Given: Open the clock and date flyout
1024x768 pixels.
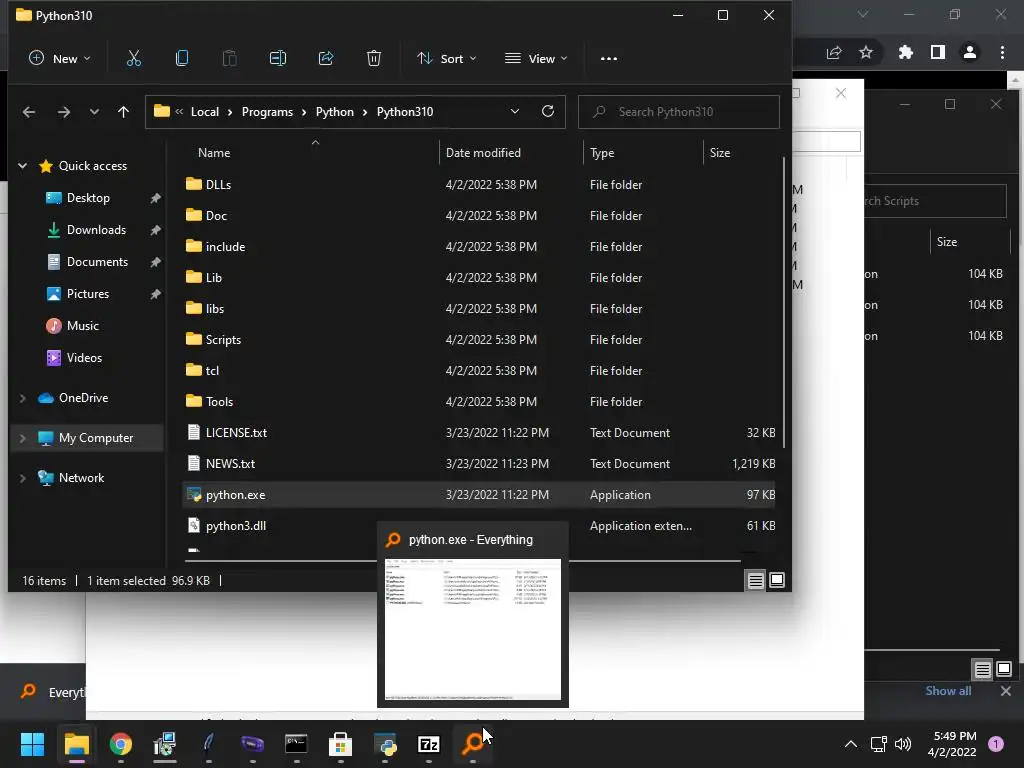Looking at the screenshot, I should 952,744.
